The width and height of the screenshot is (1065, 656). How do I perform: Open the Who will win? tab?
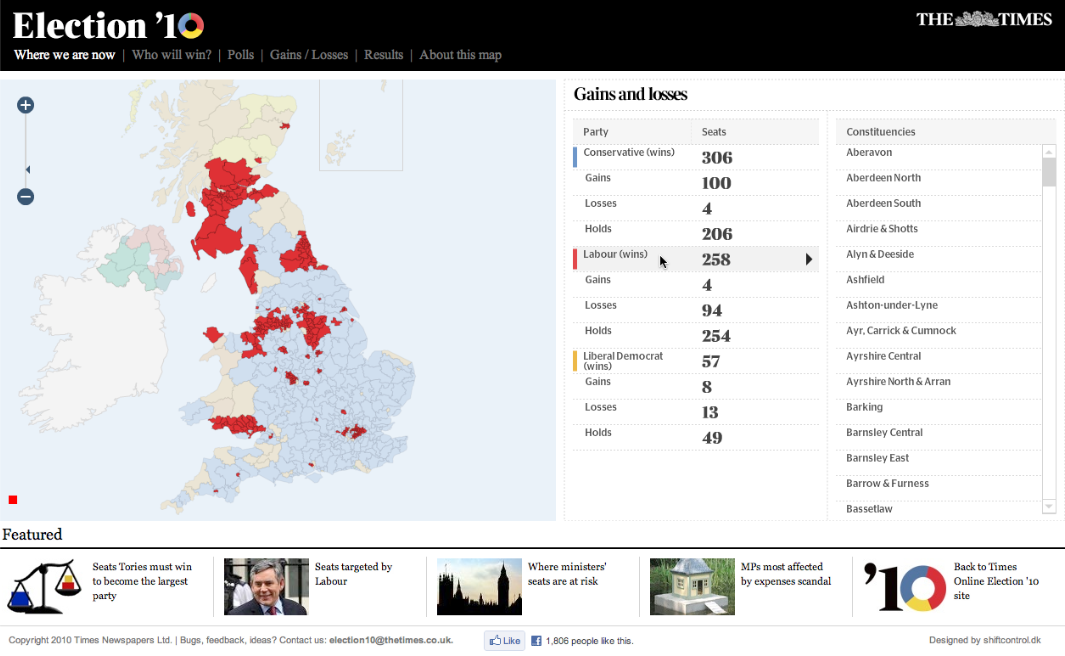coord(172,55)
